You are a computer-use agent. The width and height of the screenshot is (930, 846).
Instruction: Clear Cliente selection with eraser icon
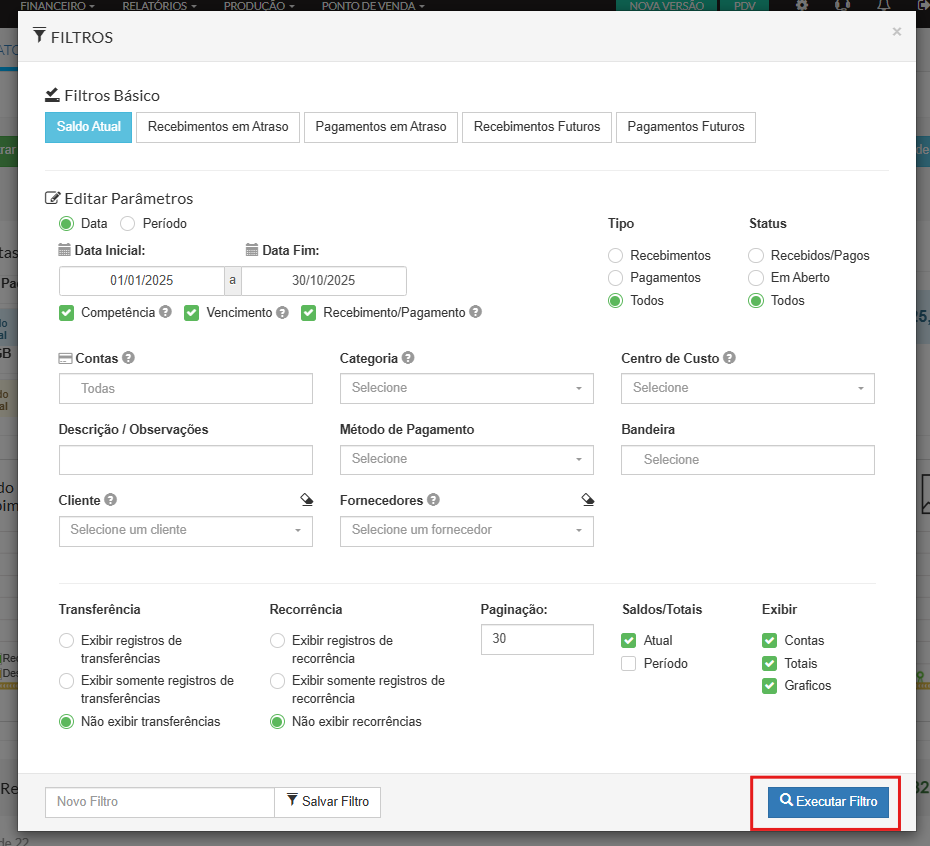(x=306, y=499)
